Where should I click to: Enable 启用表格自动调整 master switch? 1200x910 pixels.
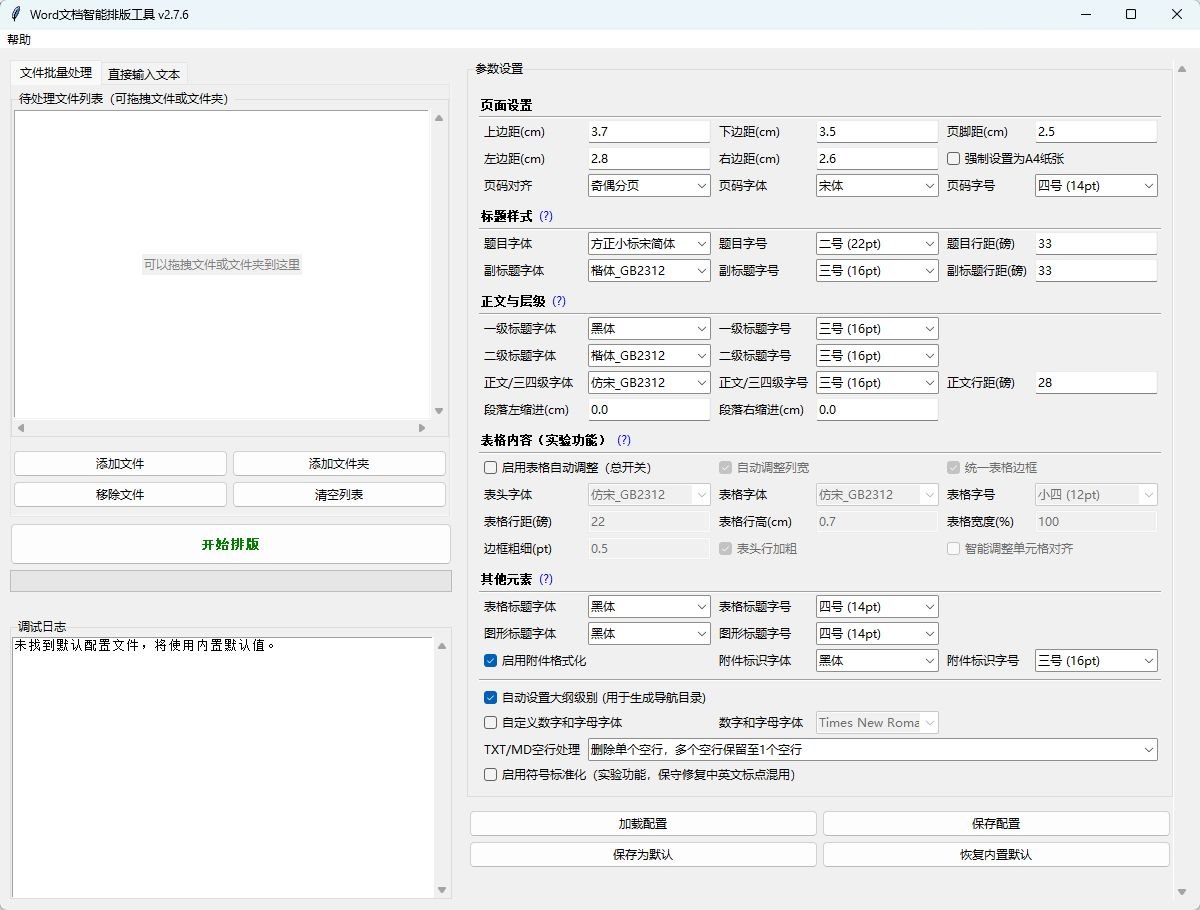coord(568,467)
